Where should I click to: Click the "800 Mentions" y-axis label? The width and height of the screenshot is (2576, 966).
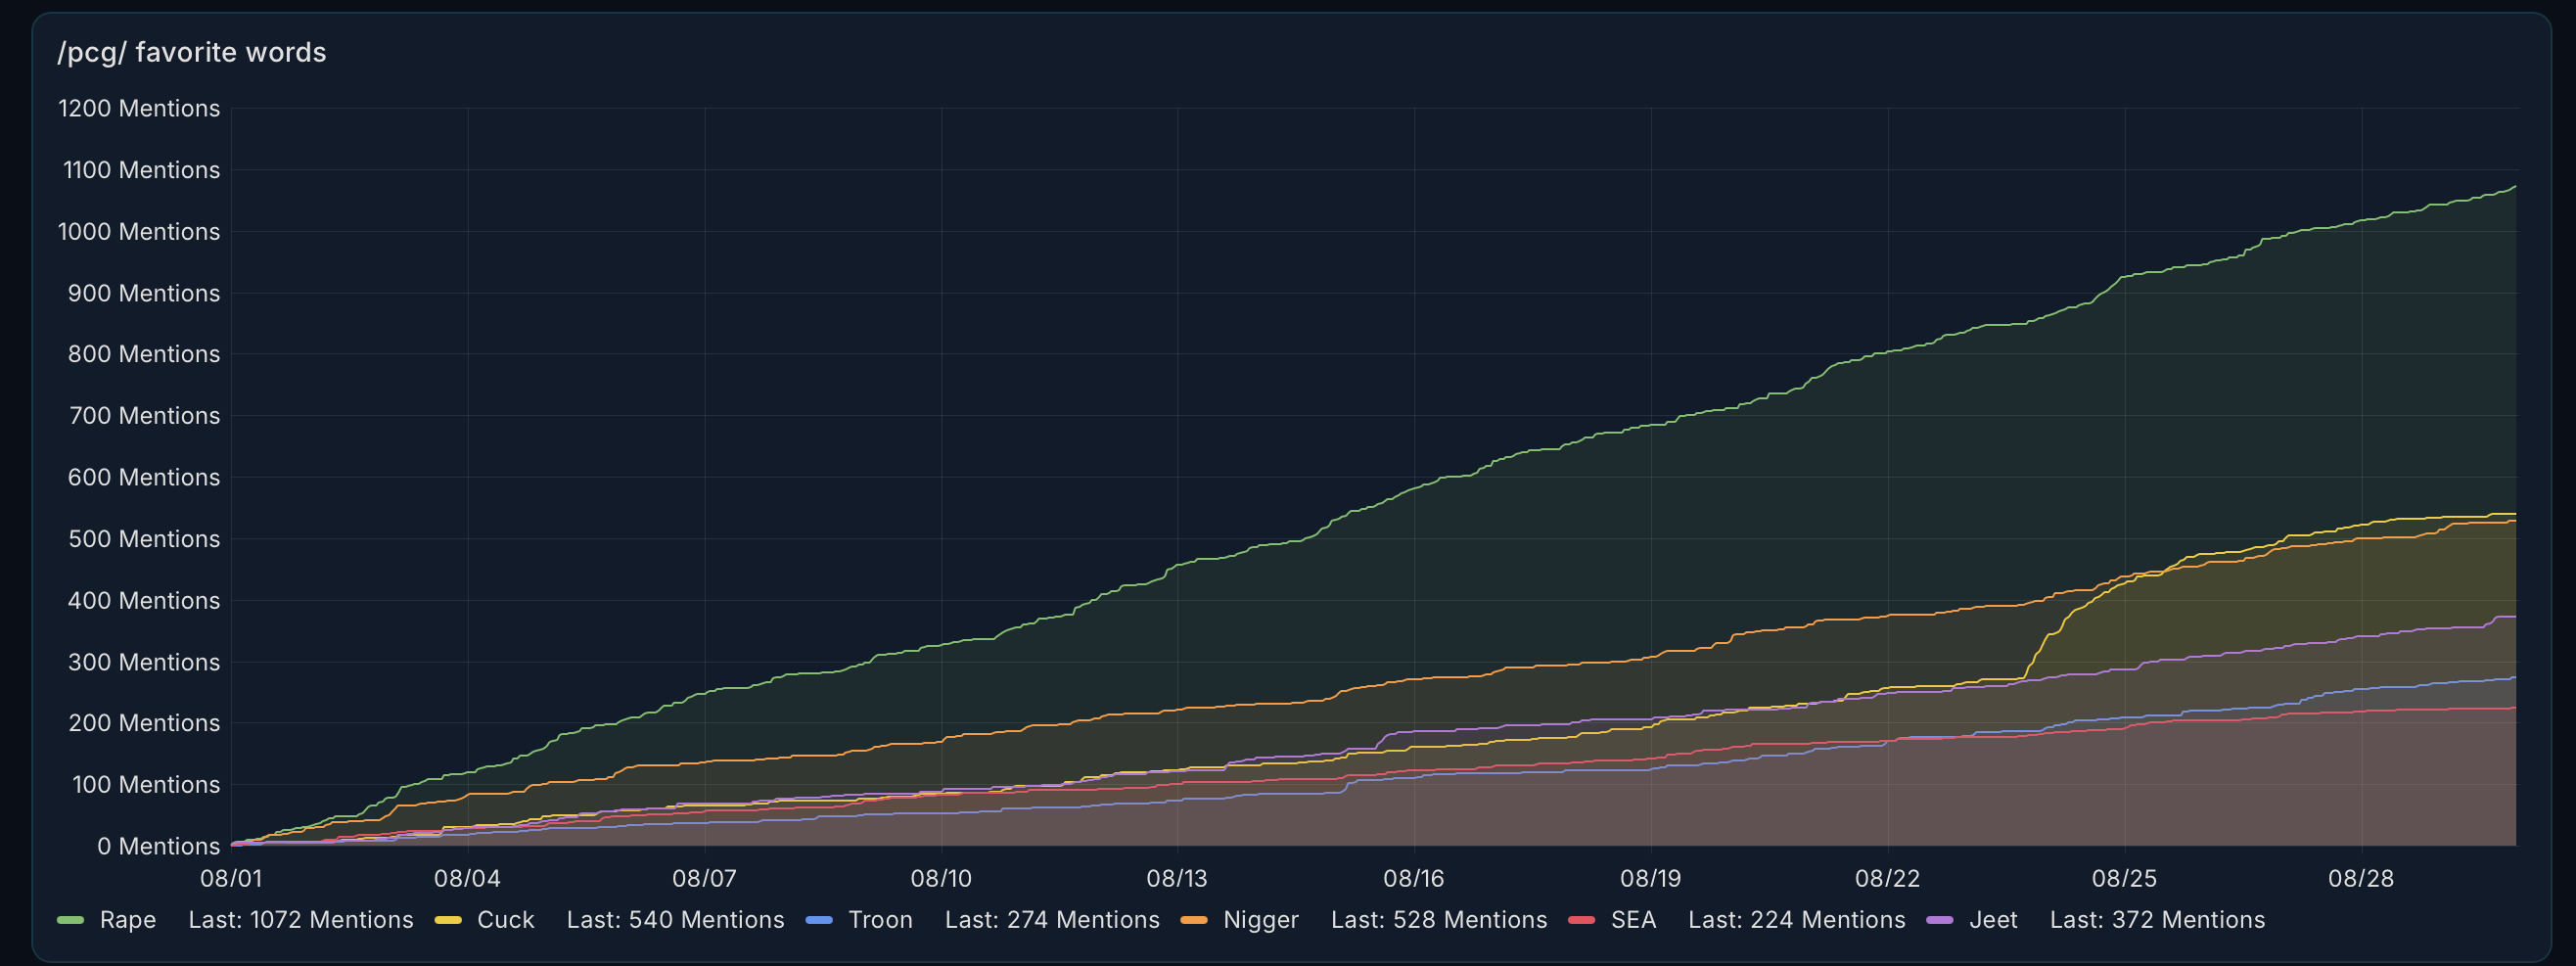pos(144,354)
